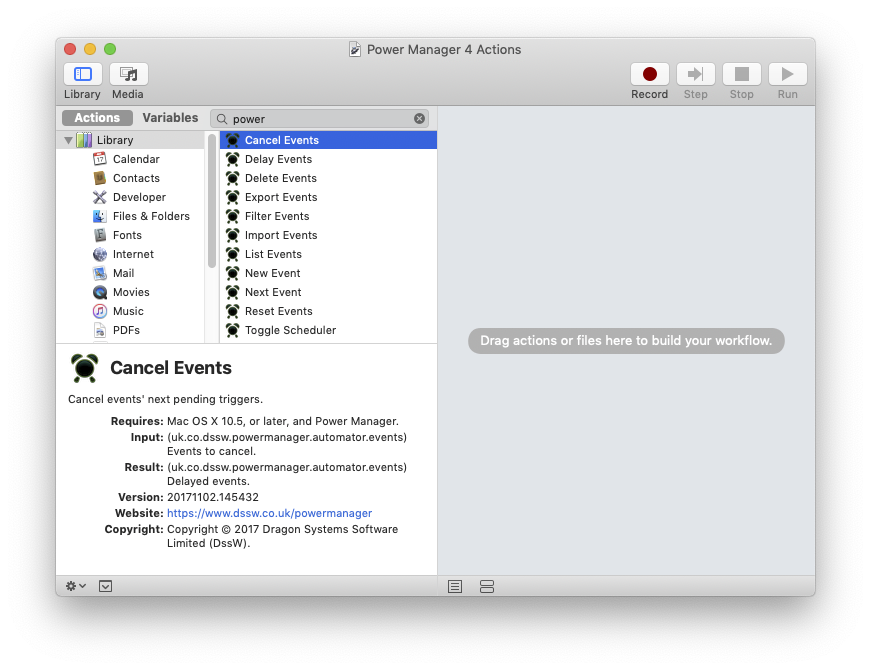Switch to the Variables tab
871x670 pixels.
coord(170,118)
